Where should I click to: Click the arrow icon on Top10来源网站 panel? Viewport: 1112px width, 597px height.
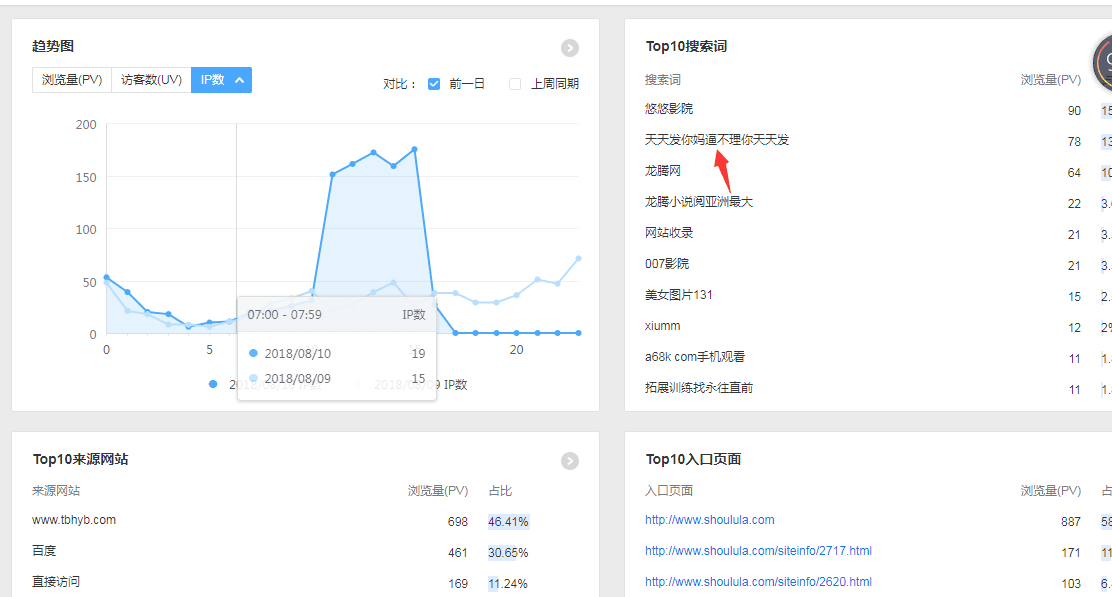[570, 461]
